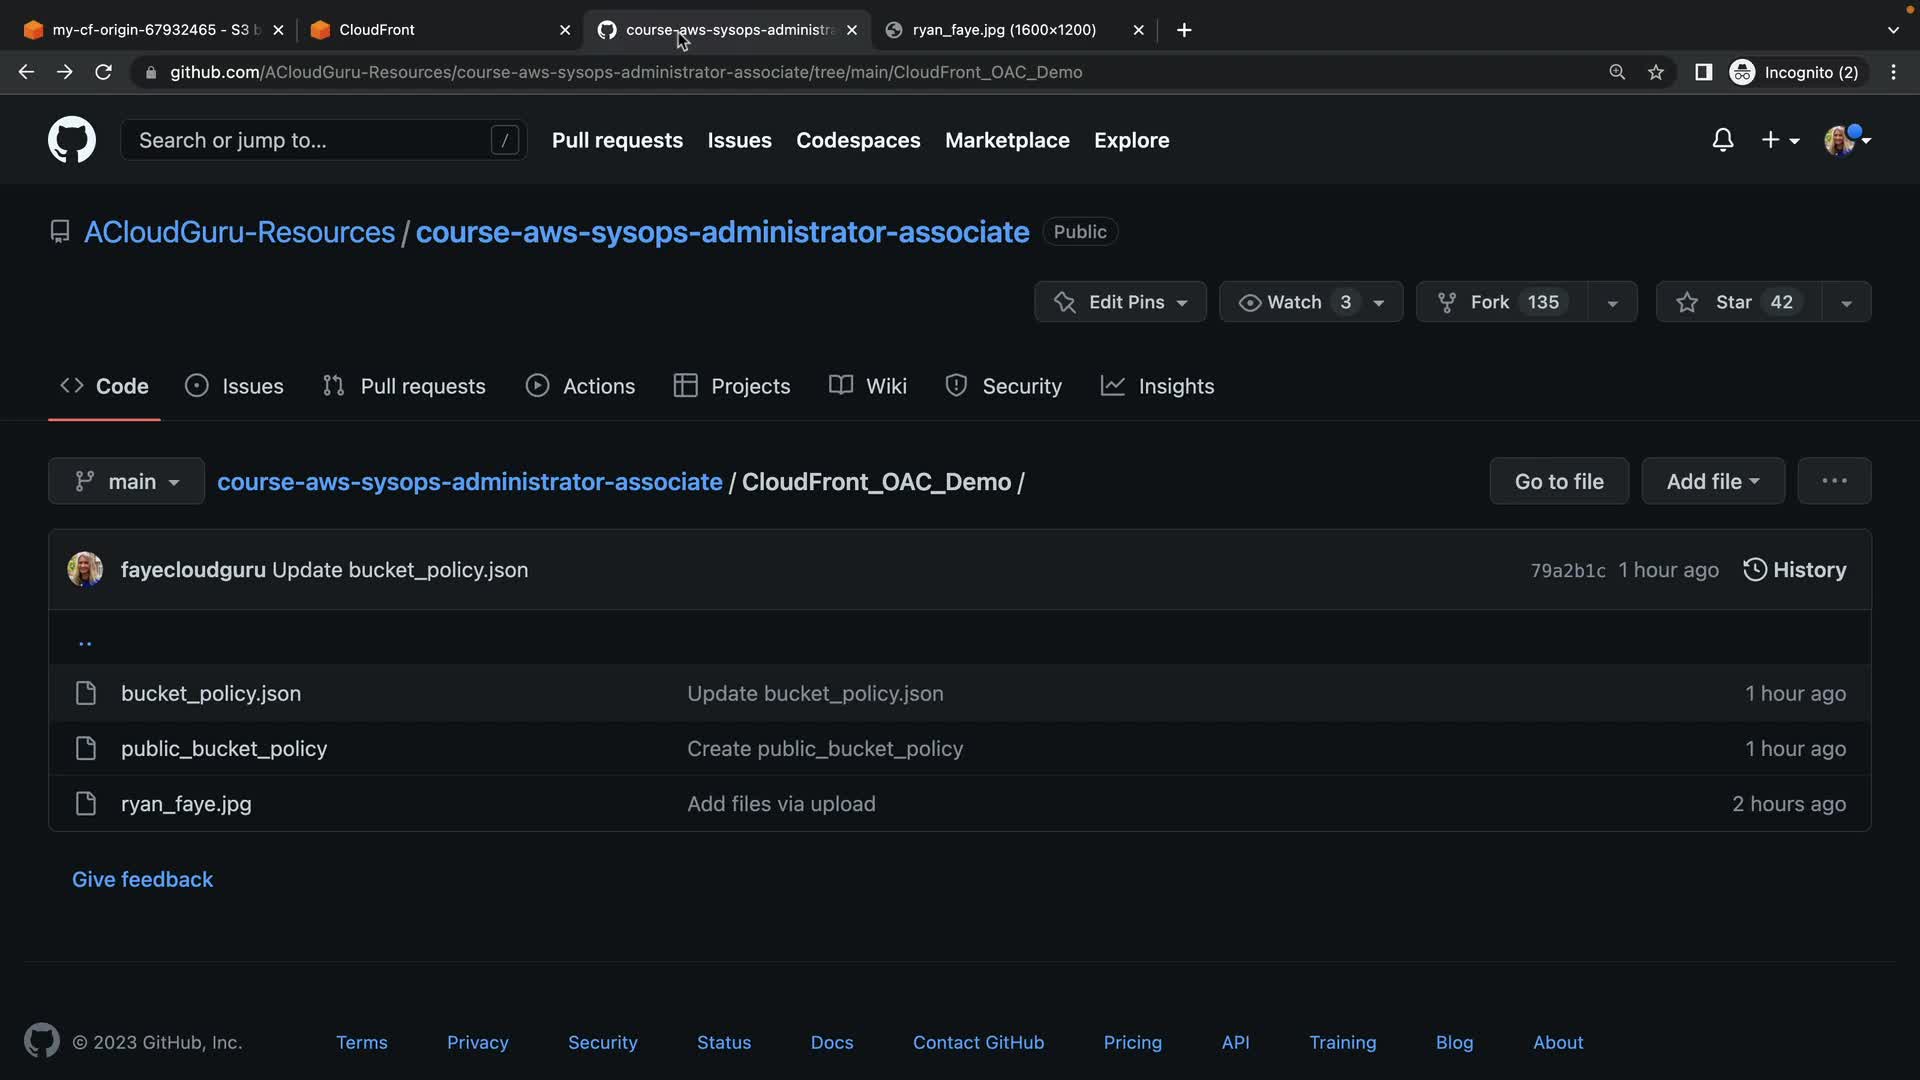
Task: Open bucket_policy.json file
Action: tap(211, 693)
